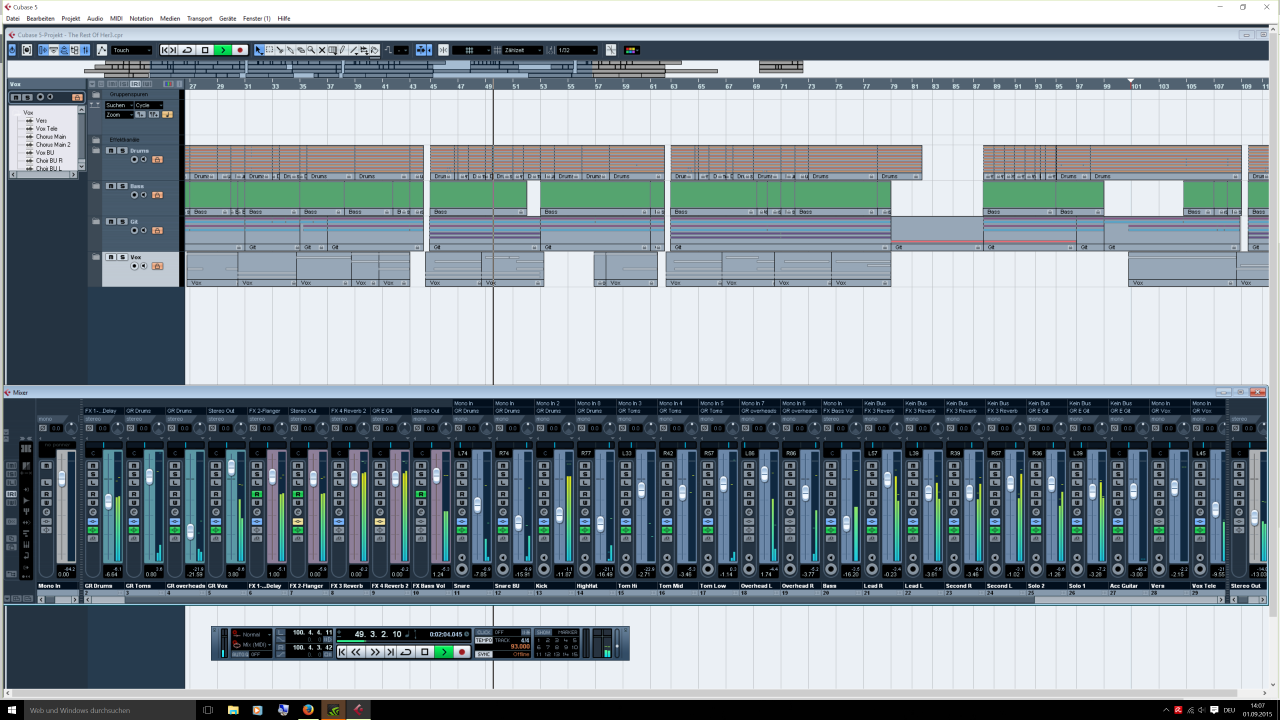Open edit channel settings for GR Drums
The height and width of the screenshot is (720, 1280).
coord(93,512)
